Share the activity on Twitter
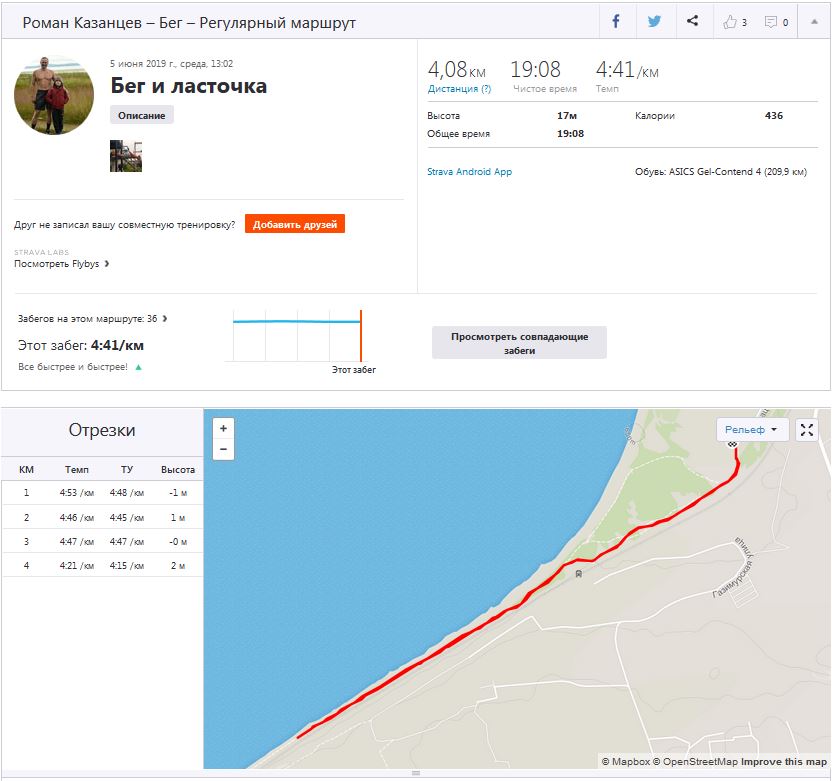Viewport: 832px width, 781px height. pyautogui.click(x=654, y=21)
